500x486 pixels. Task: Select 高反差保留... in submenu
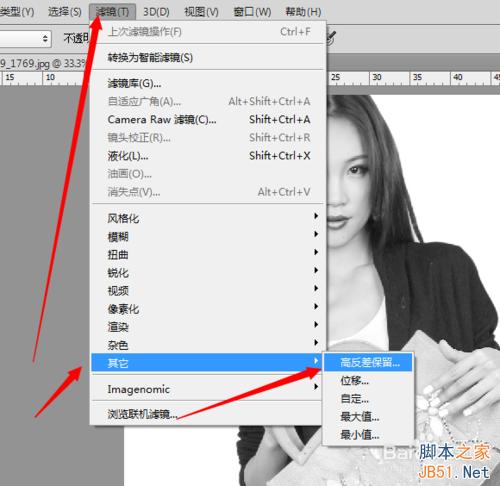pos(368,362)
